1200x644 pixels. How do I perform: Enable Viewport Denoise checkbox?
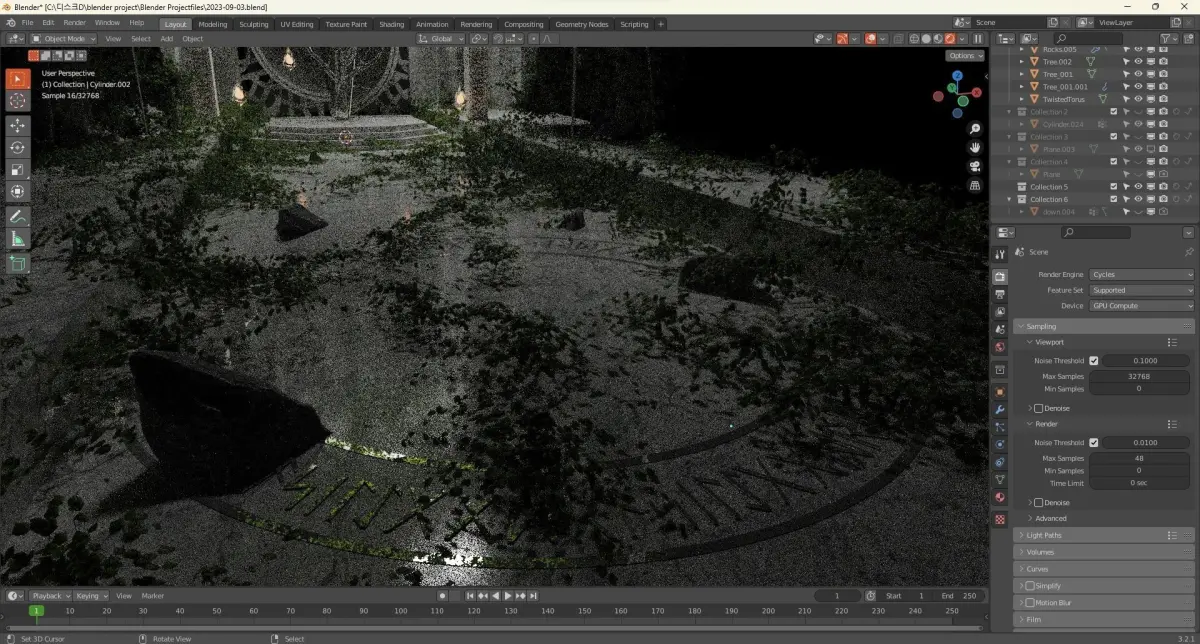click(1038, 408)
